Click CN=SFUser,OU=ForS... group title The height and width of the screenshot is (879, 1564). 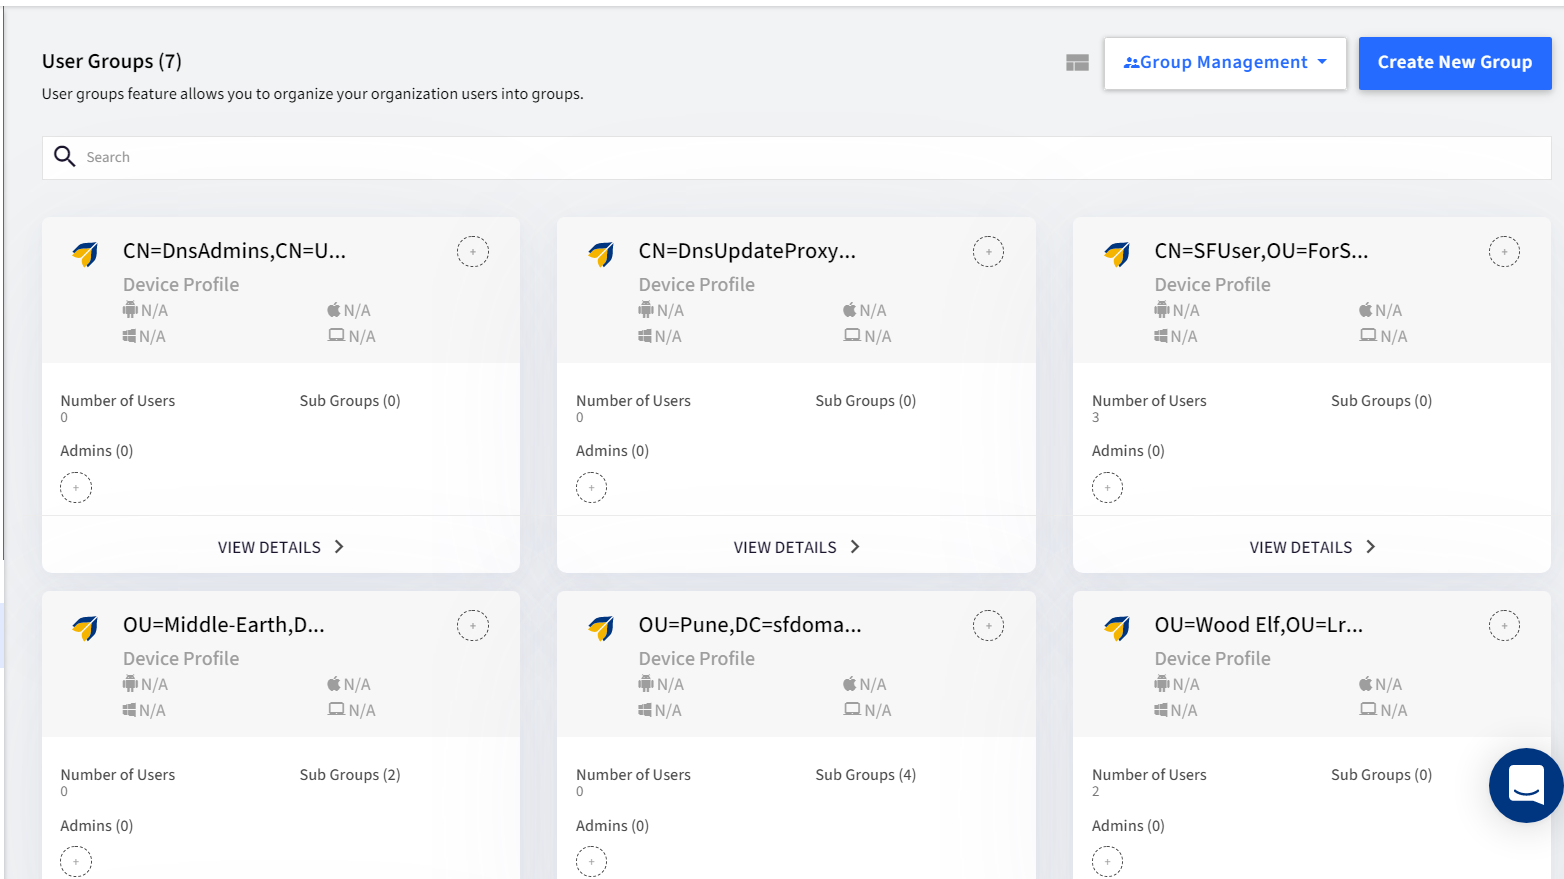(1261, 251)
